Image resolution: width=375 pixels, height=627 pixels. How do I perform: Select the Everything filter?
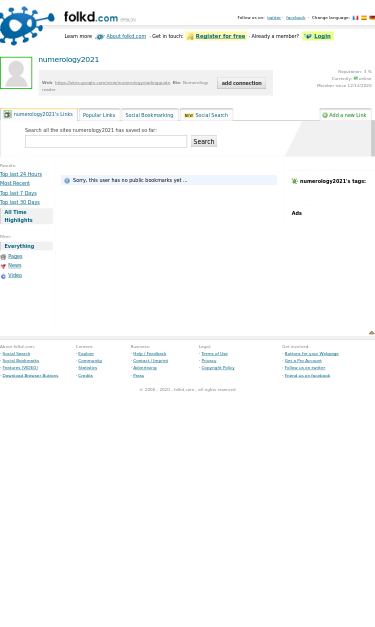[x=19, y=246]
